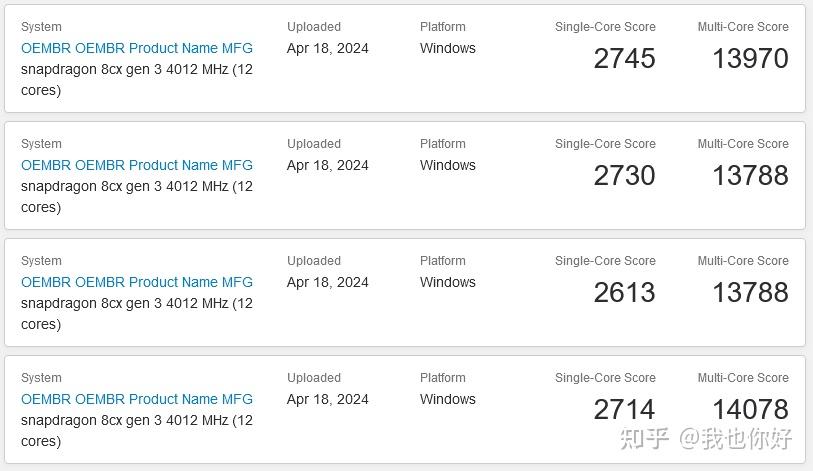Click the Zhihu watermark text
The width and height of the screenshot is (813, 471).
(x=706, y=438)
